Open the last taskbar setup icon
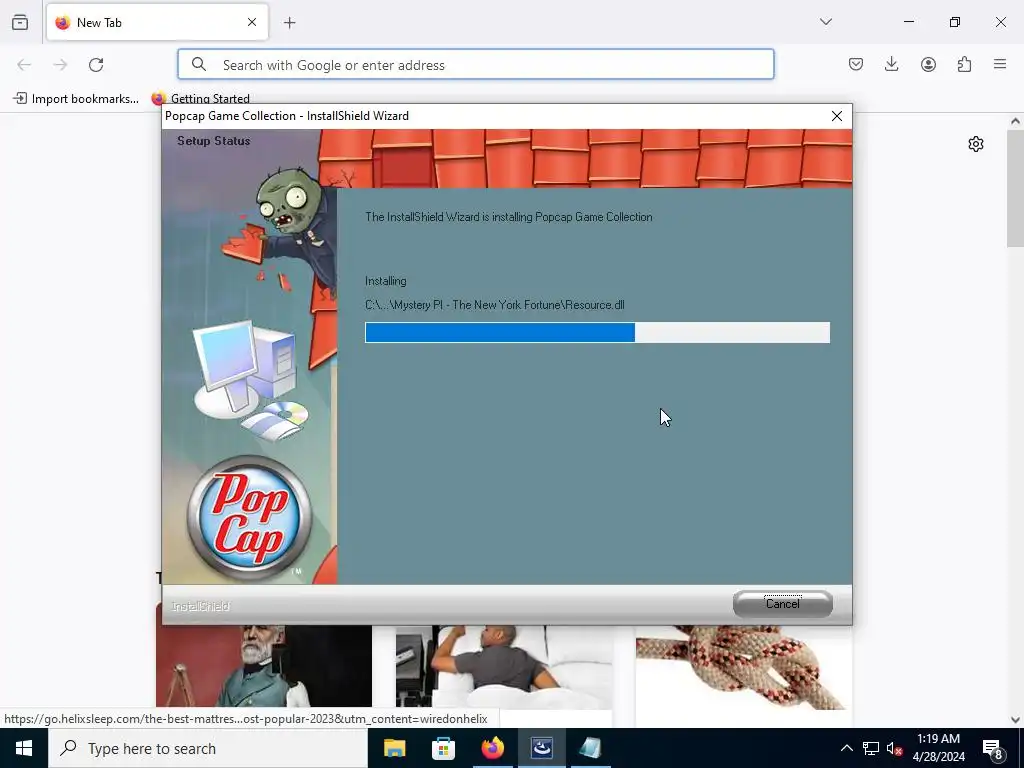Image resolution: width=1024 pixels, height=768 pixels. pos(590,748)
